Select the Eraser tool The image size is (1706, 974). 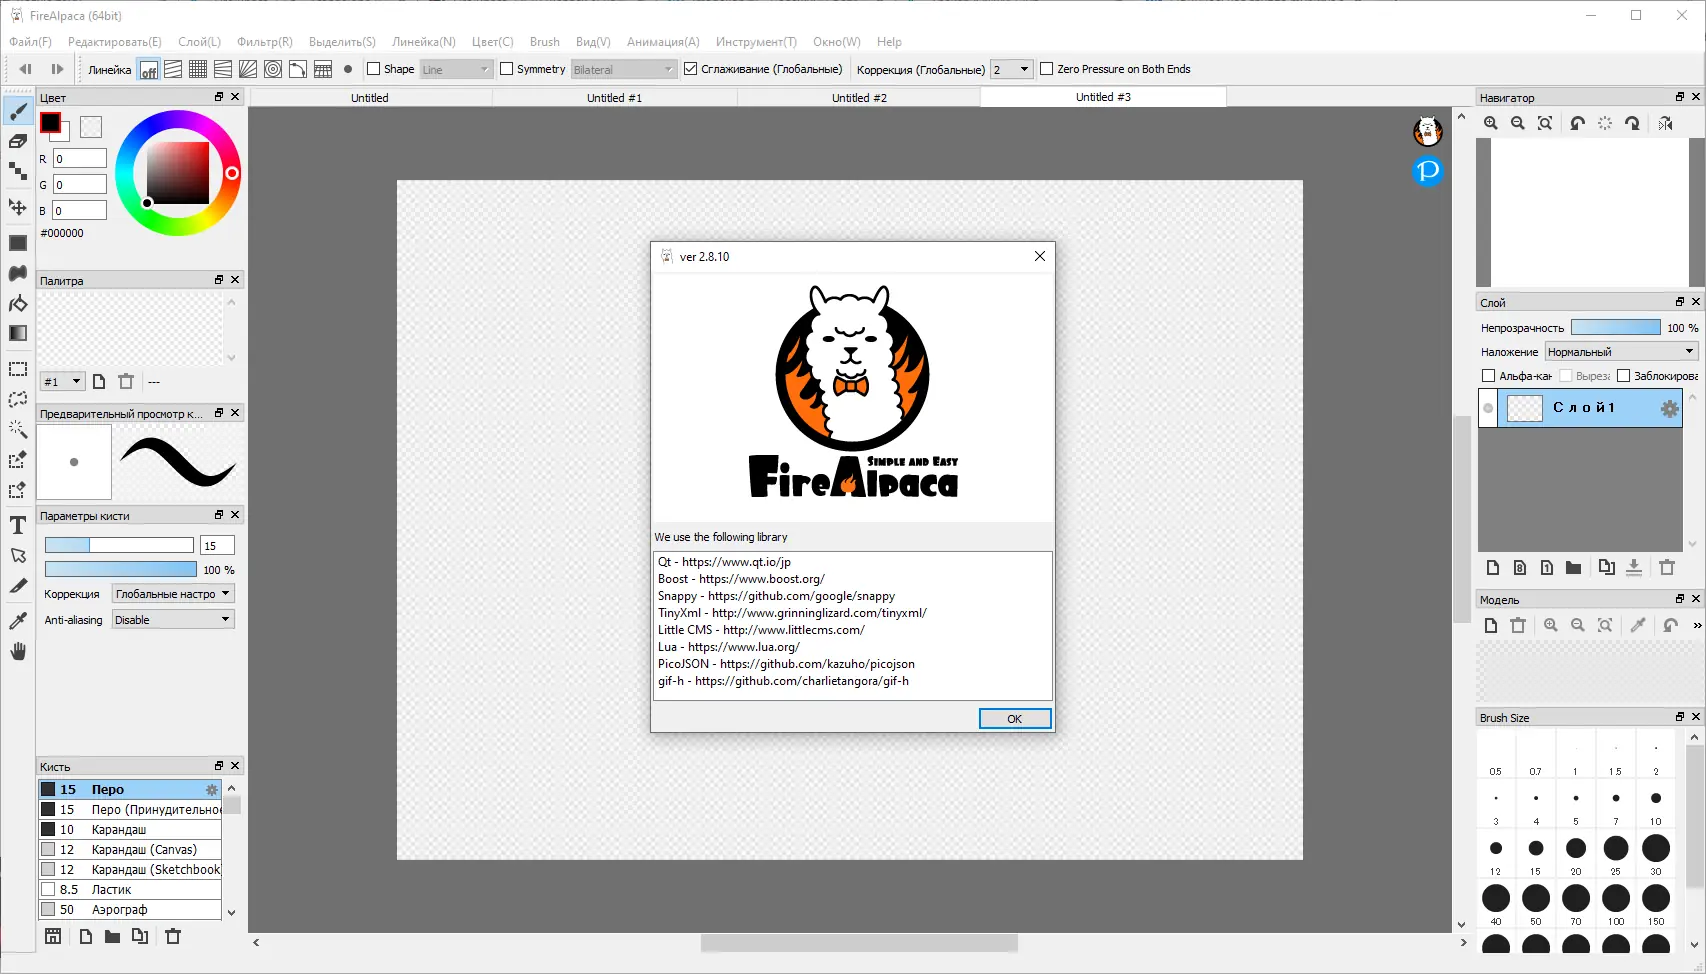tap(17, 140)
